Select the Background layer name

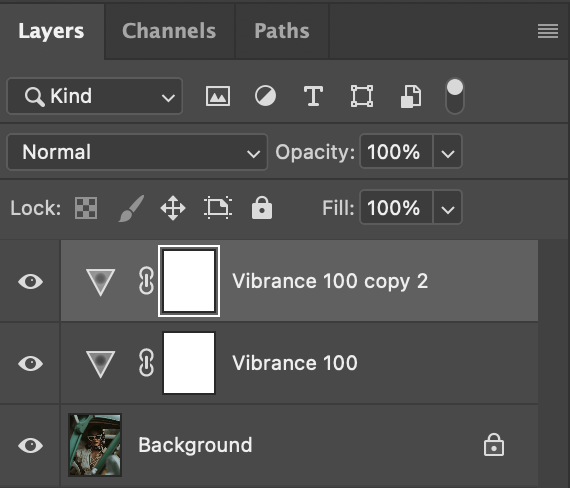point(195,445)
